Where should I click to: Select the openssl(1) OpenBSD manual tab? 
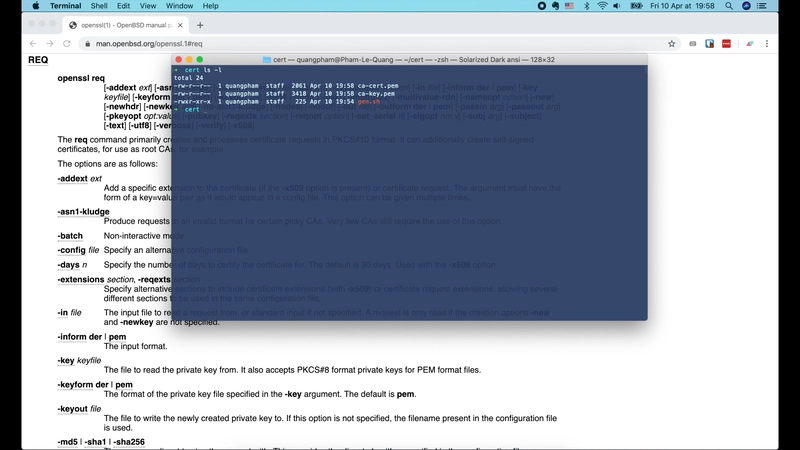[120, 25]
